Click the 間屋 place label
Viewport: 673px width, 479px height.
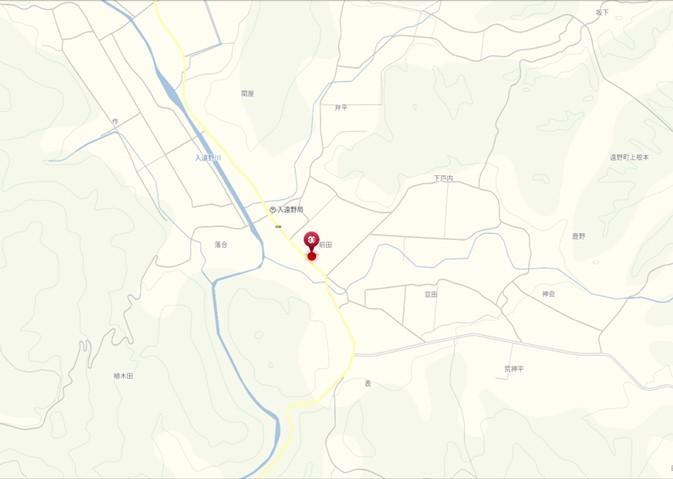(247, 93)
